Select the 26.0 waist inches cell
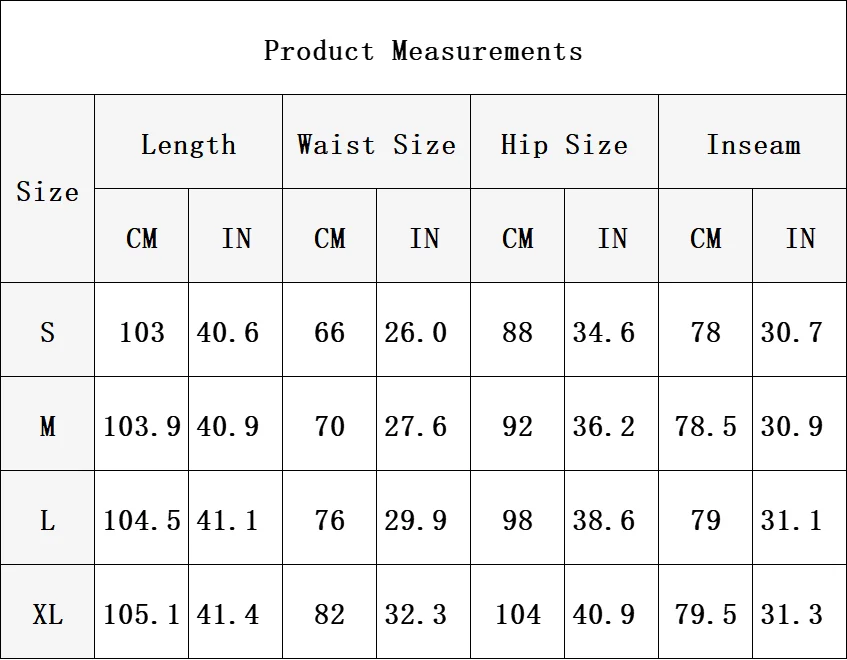 click(x=424, y=329)
